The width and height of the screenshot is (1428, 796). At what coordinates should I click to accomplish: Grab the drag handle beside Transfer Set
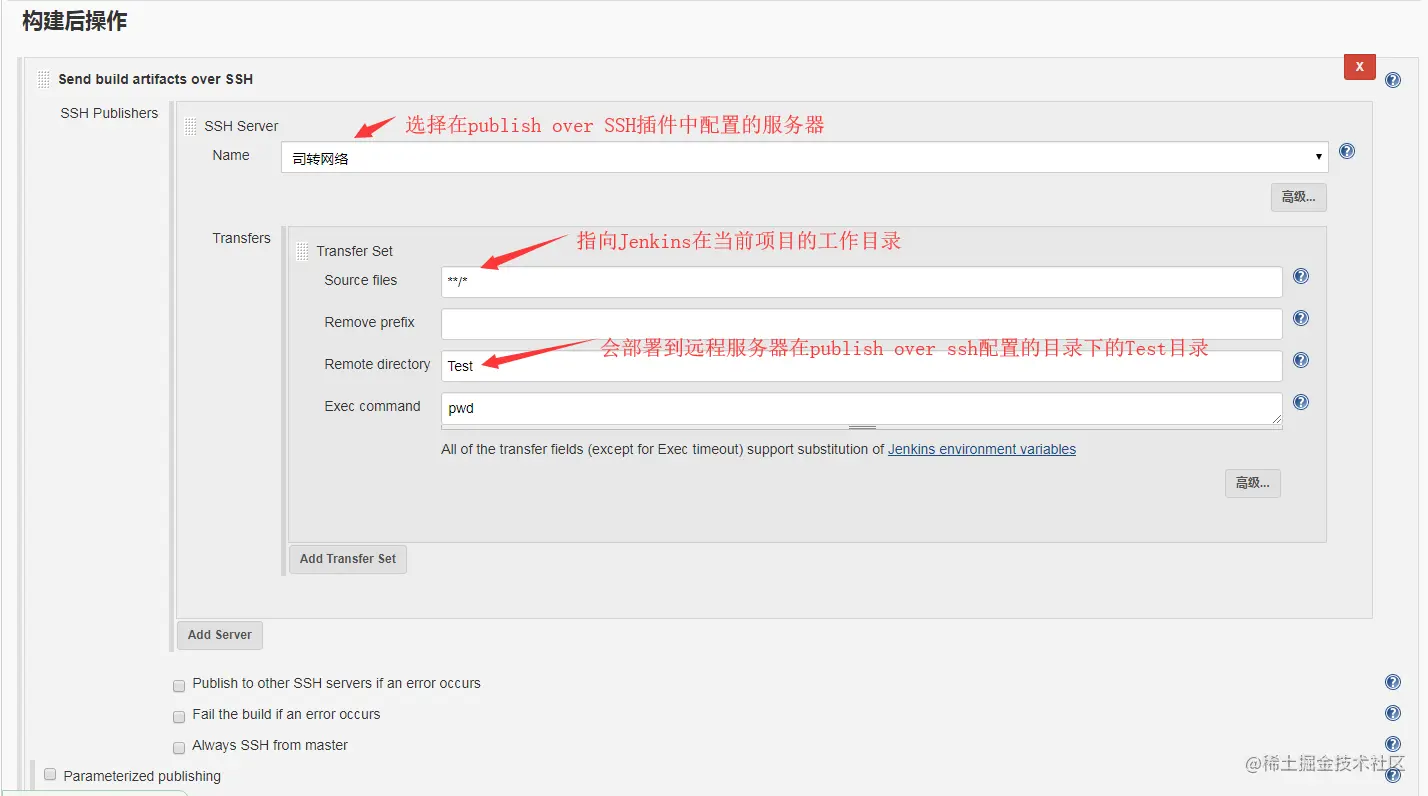303,251
